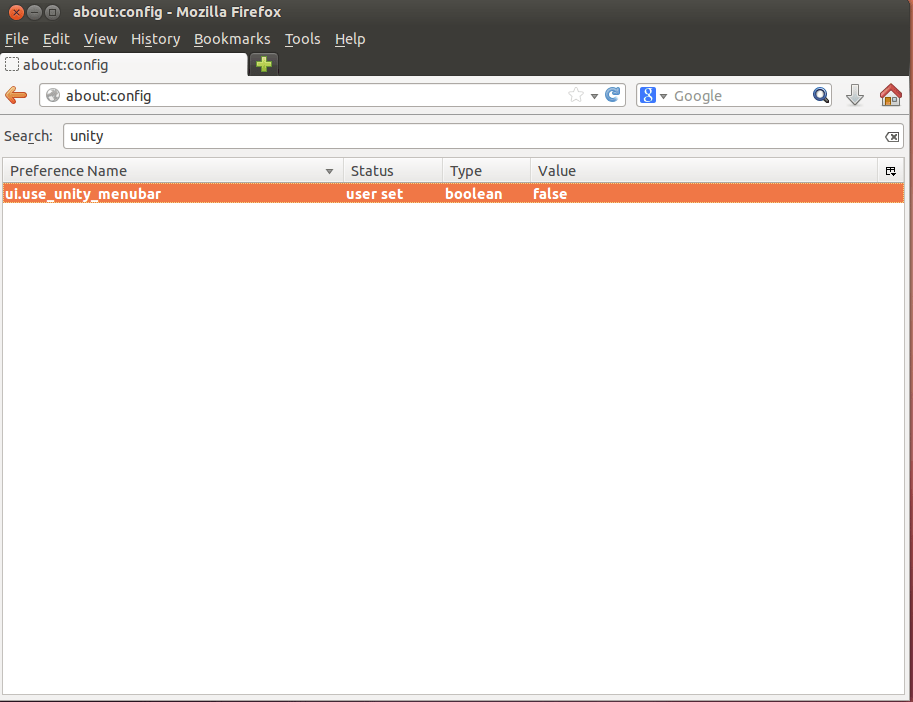Open the Bookmarks menu
913x702 pixels.
coord(232,39)
